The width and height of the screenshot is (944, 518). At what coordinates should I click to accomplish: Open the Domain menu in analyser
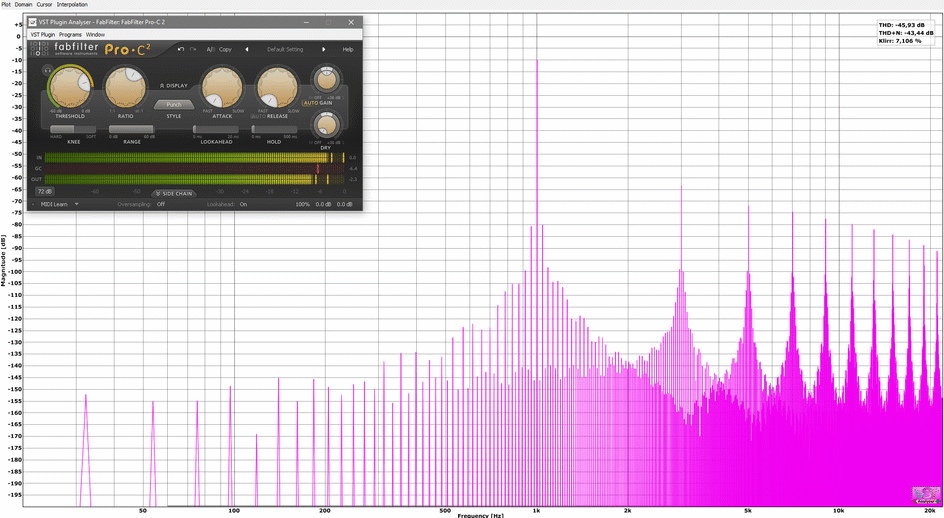coord(23,4)
